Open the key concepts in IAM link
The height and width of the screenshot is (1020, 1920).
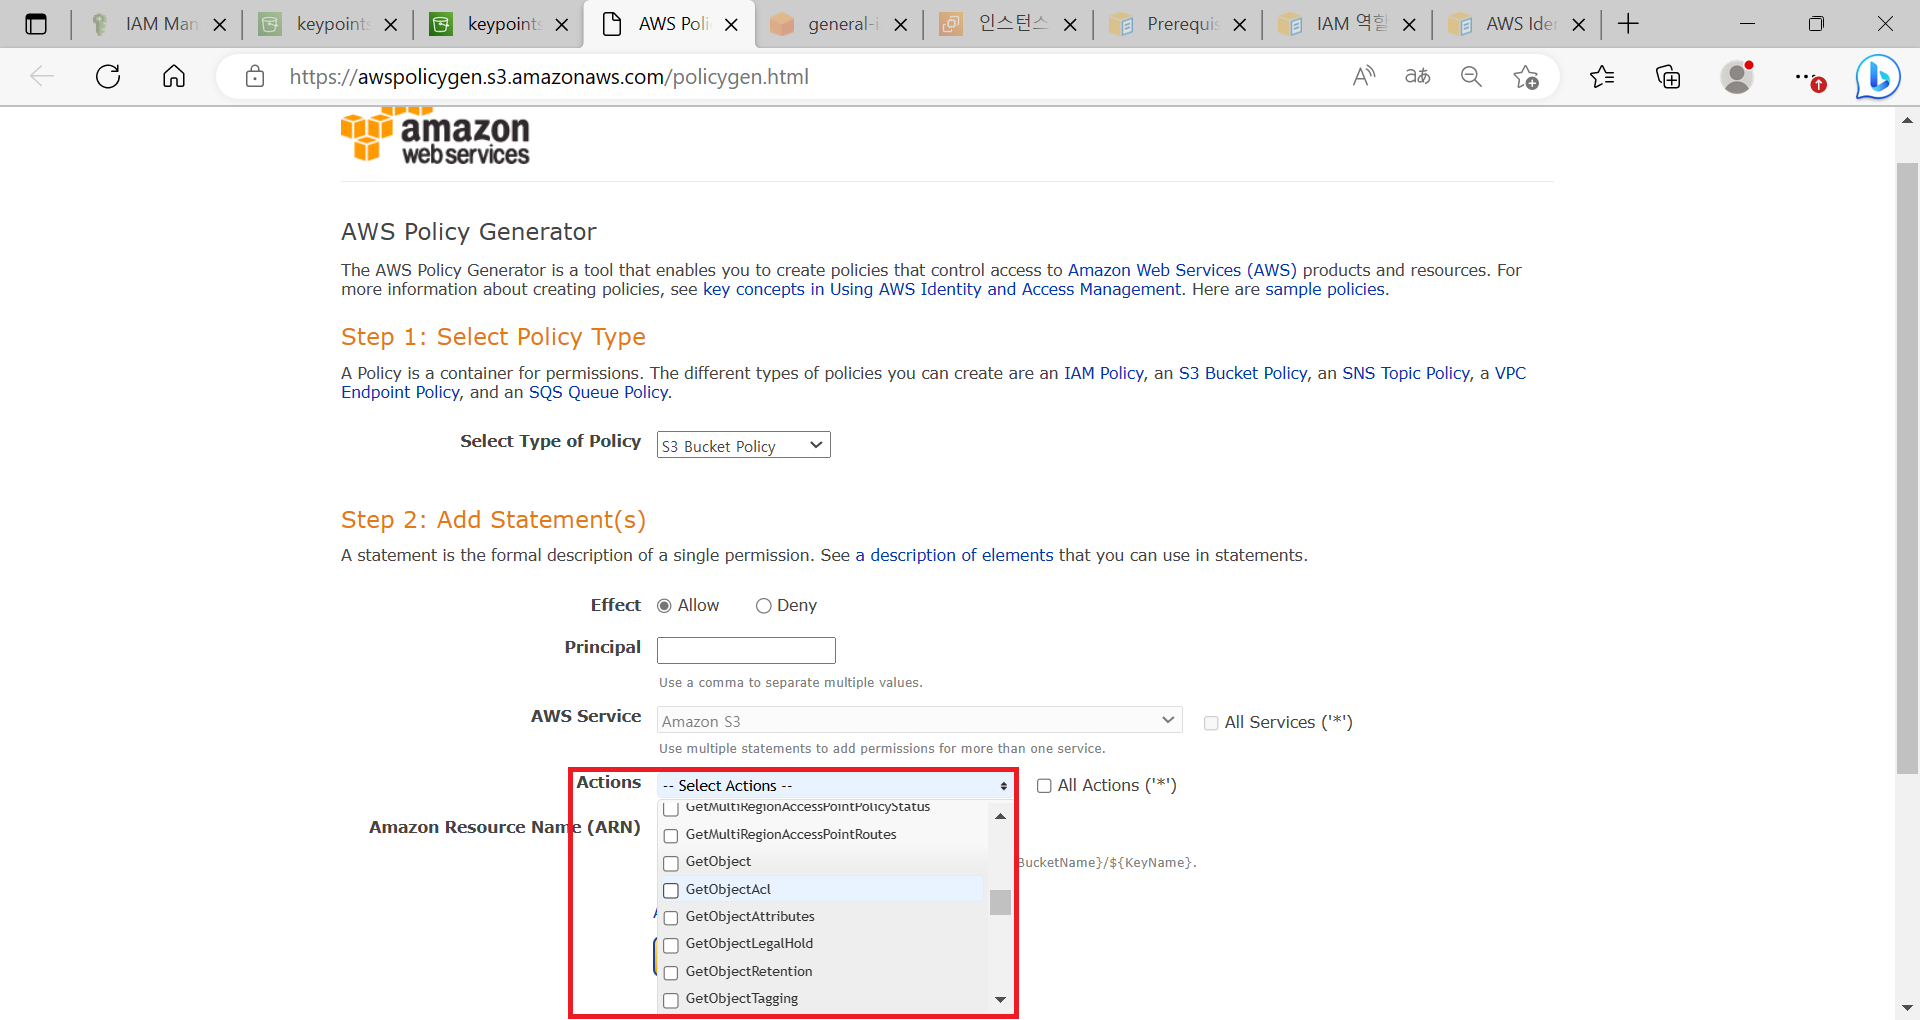tap(942, 289)
